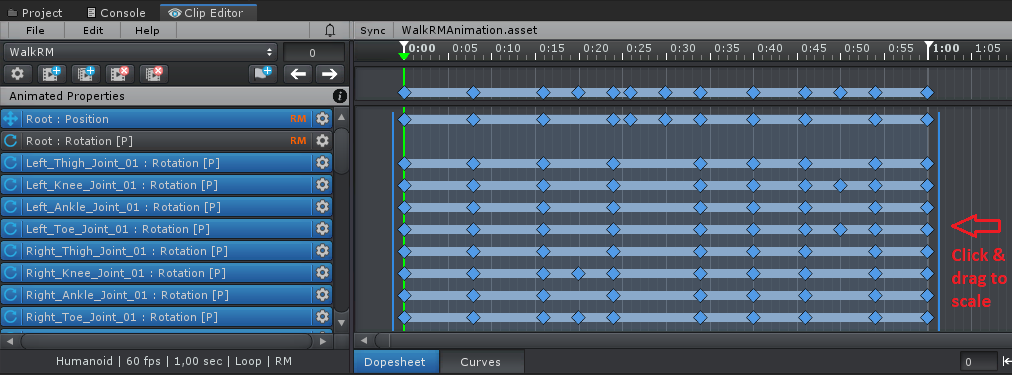
Task: Switch to Curves view
Action: tap(480, 362)
